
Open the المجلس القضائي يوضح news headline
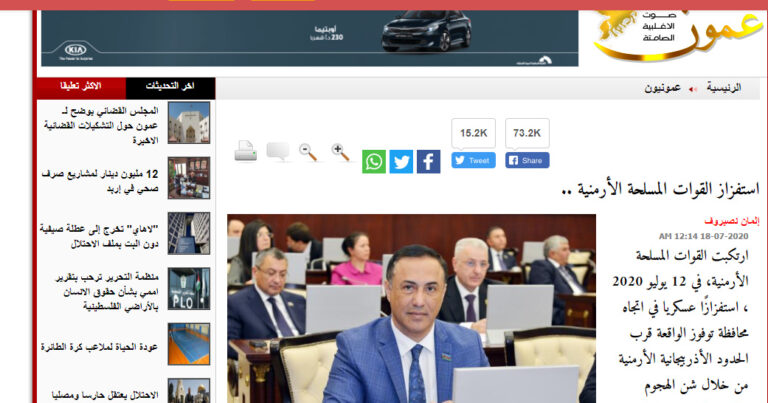click(x=100, y=125)
